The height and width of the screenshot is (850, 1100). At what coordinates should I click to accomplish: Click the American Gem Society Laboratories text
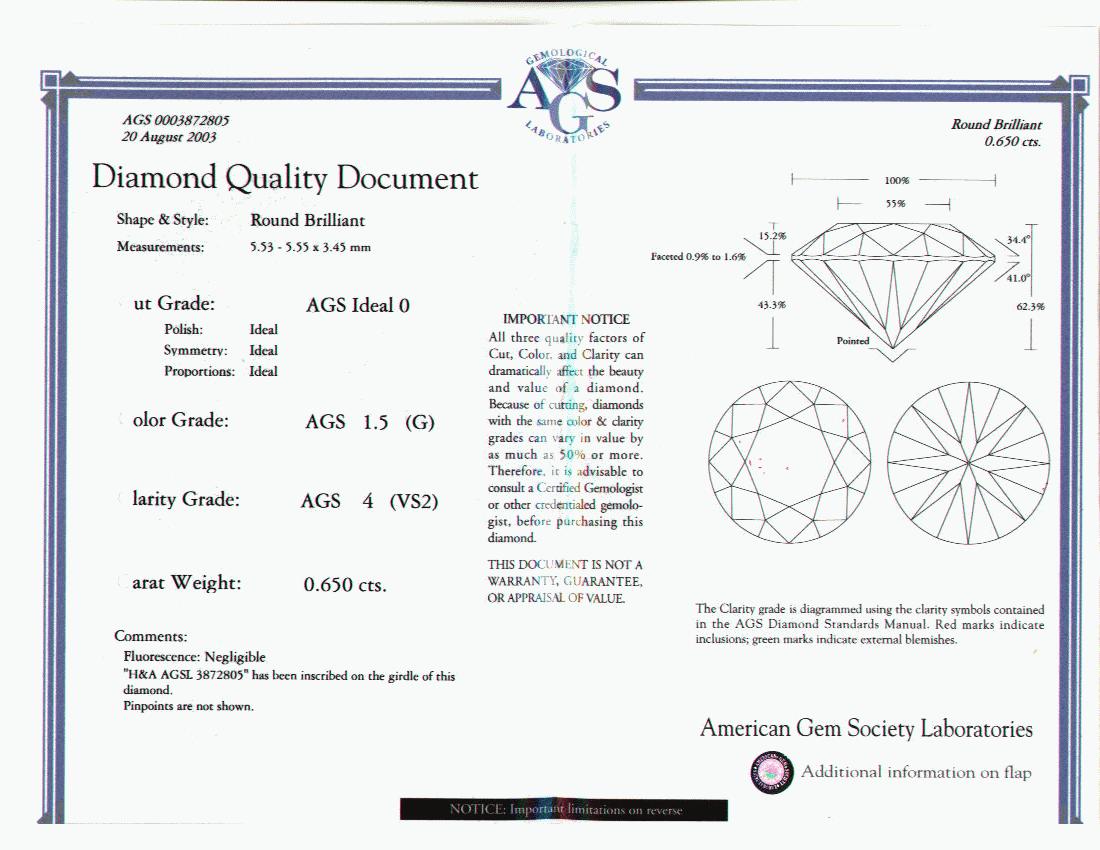click(x=866, y=729)
